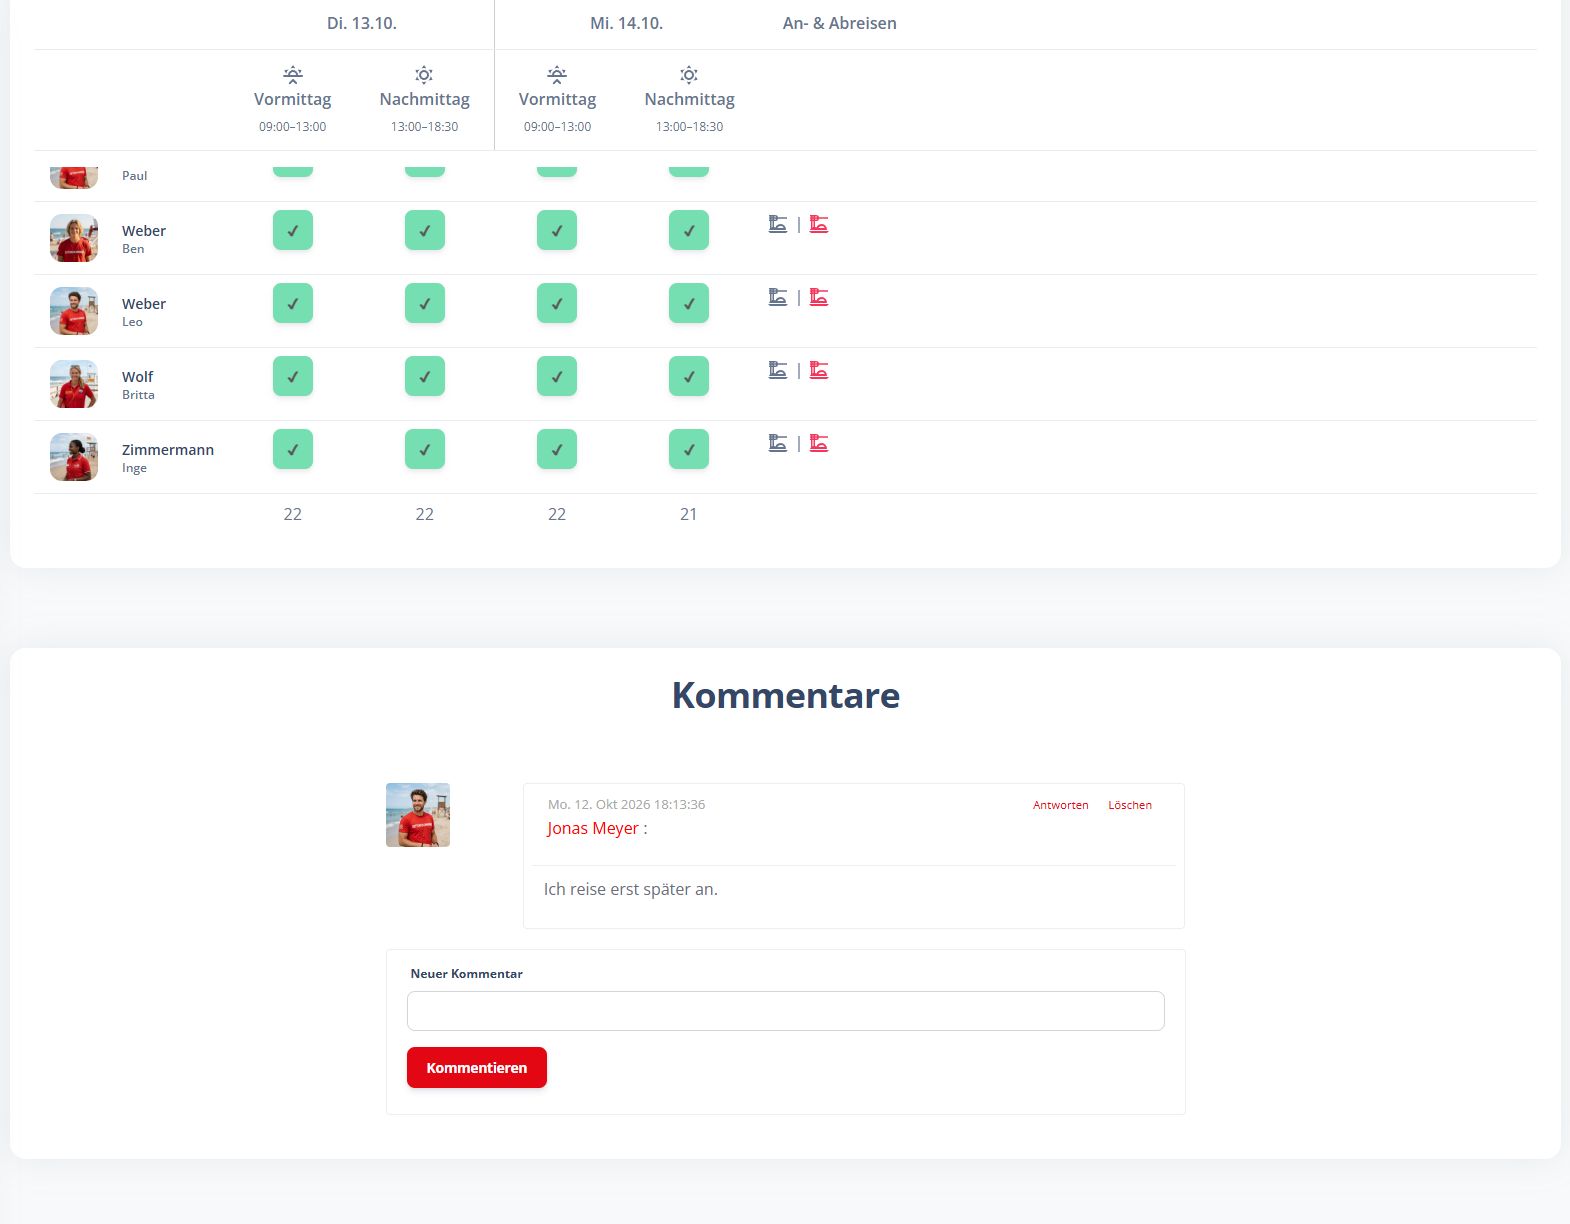Click comment text 'Ich reise erst später an.'
Screen dimensions: 1570x1224
tap(631, 889)
